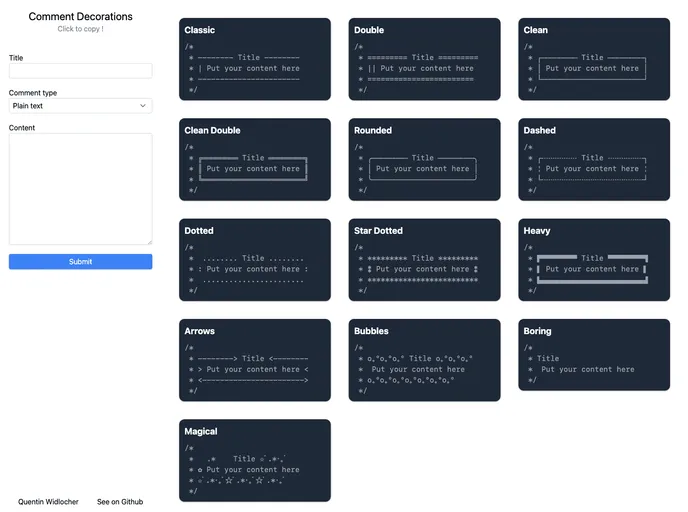Screen dimensions: 688x512
Task: Choose the Rounded comment style card
Action: (x=424, y=160)
